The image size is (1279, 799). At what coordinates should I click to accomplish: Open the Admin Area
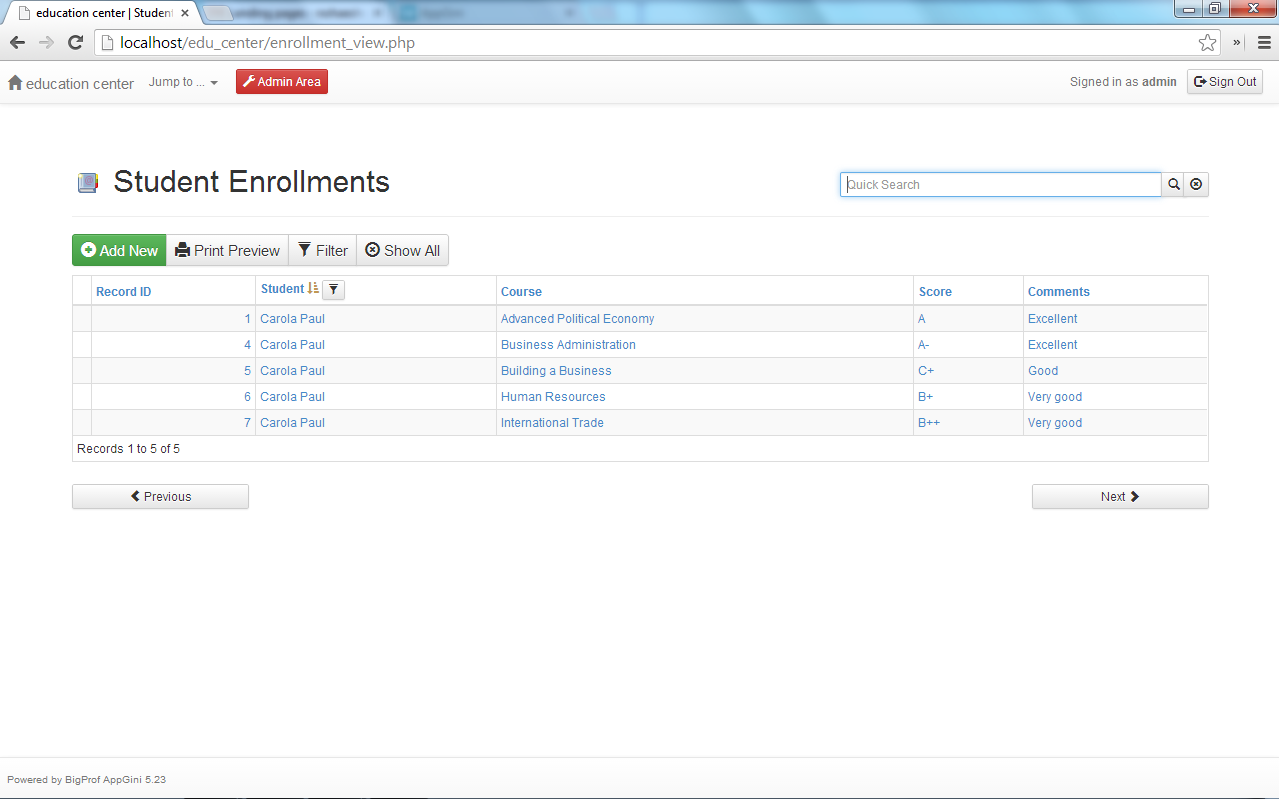coord(282,82)
